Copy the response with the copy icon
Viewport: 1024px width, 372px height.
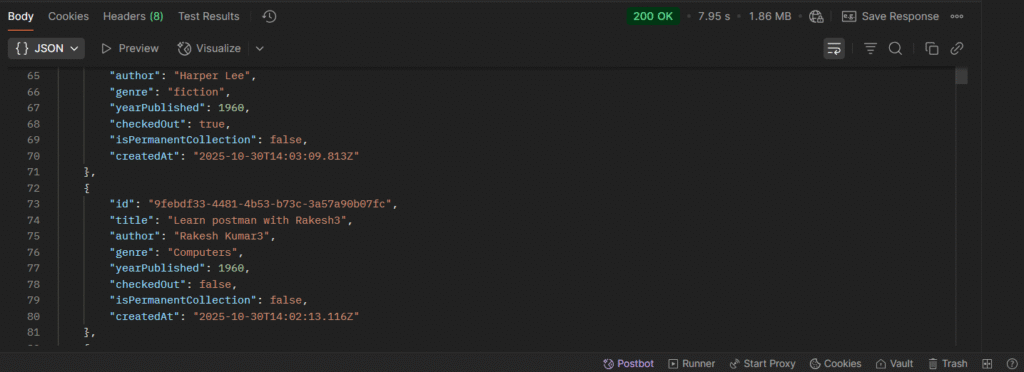tap(932, 48)
